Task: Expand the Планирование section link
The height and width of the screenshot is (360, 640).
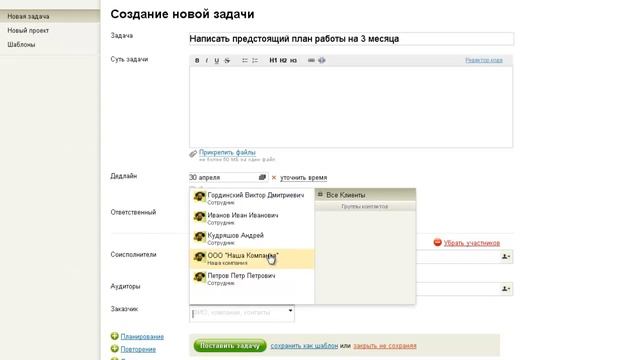Action: [x=142, y=337]
